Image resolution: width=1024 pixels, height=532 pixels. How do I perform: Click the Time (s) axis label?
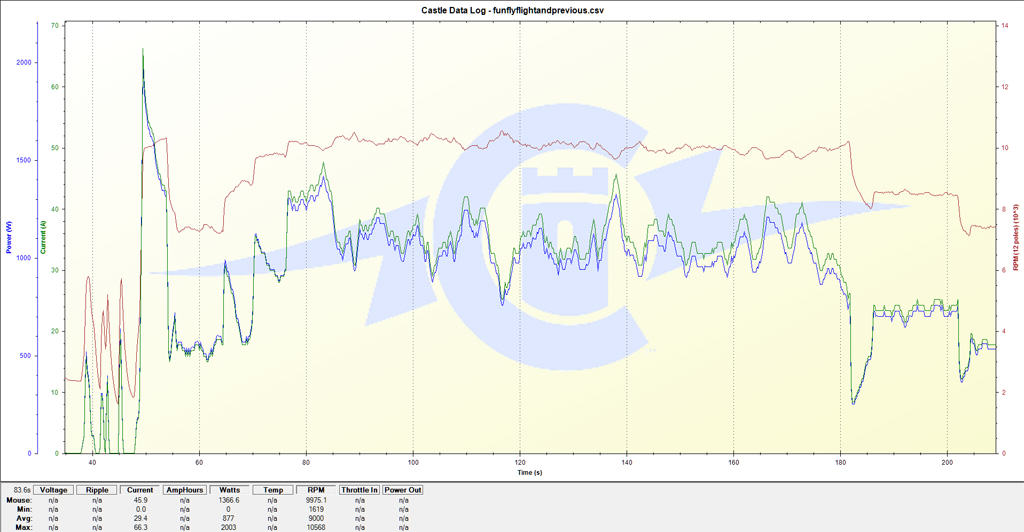(x=530, y=473)
